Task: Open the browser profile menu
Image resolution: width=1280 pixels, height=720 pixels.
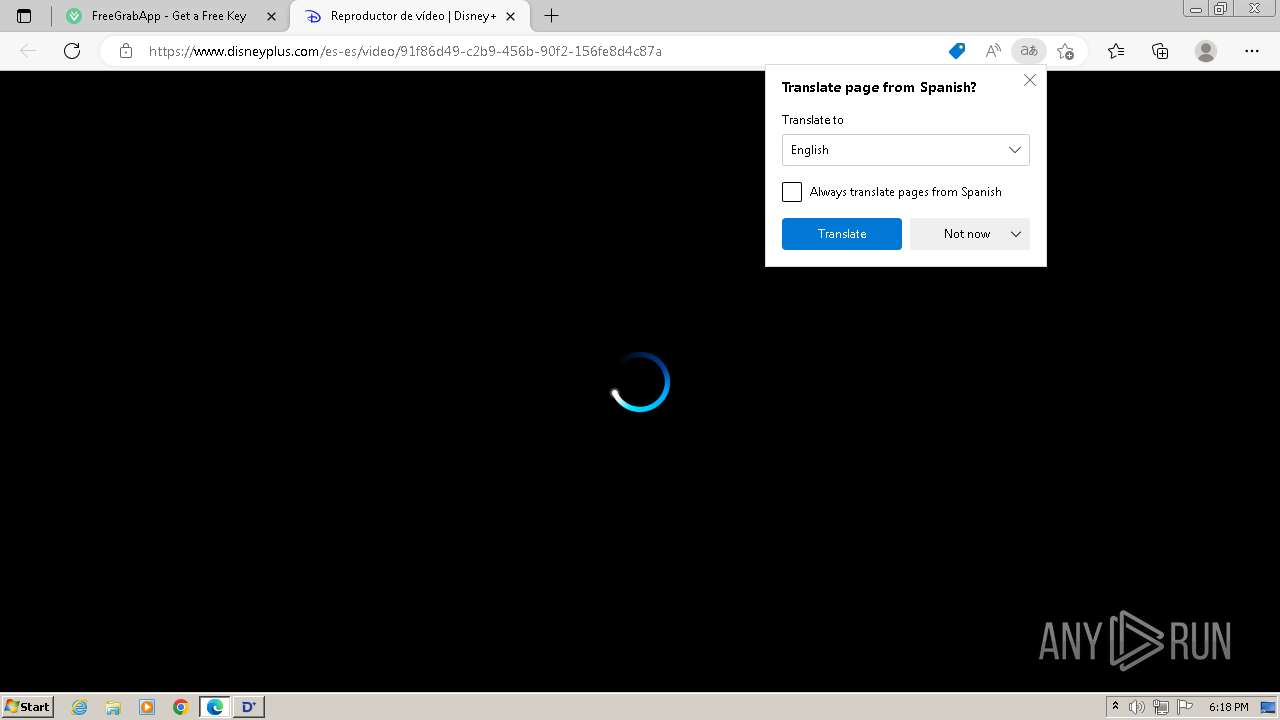Action: (1206, 51)
